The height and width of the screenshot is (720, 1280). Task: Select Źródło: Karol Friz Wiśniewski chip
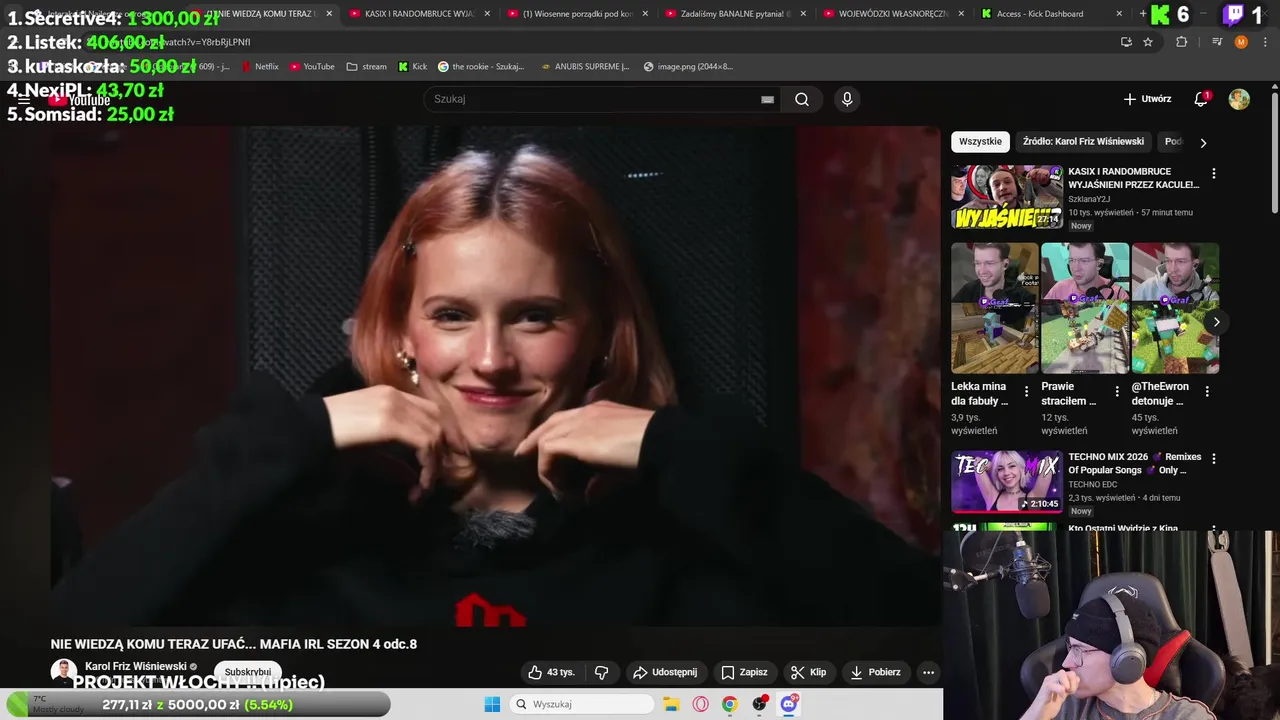[x=1083, y=142]
